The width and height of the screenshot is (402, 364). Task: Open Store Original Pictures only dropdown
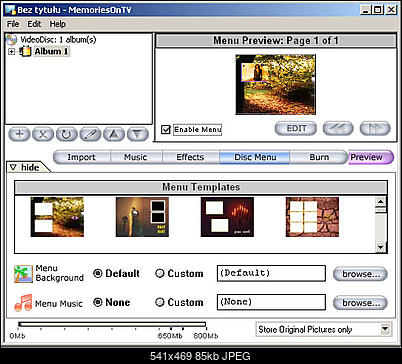(x=385, y=329)
